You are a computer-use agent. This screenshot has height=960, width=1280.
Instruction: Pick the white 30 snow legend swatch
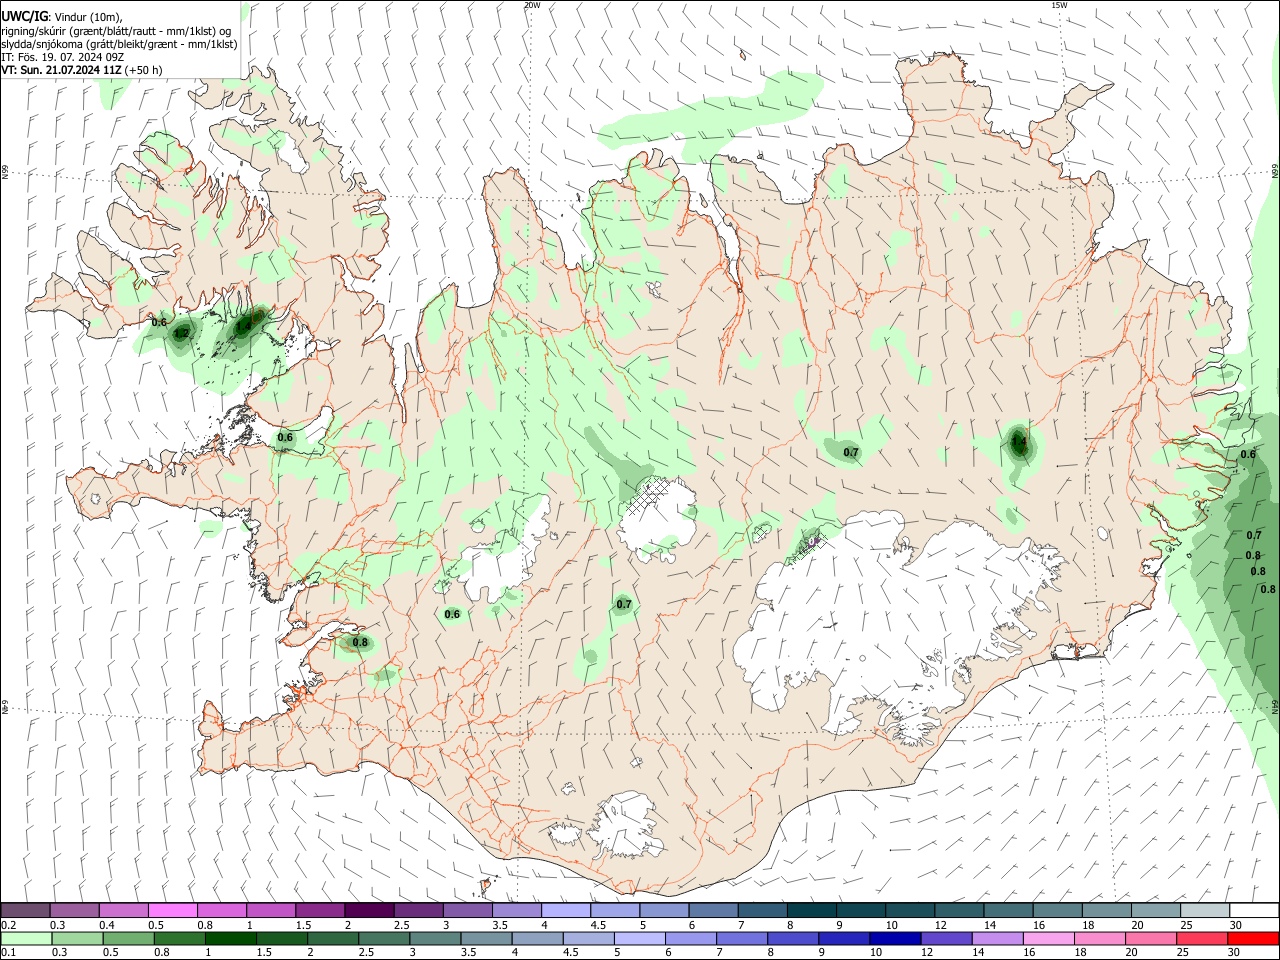coord(1254,910)
